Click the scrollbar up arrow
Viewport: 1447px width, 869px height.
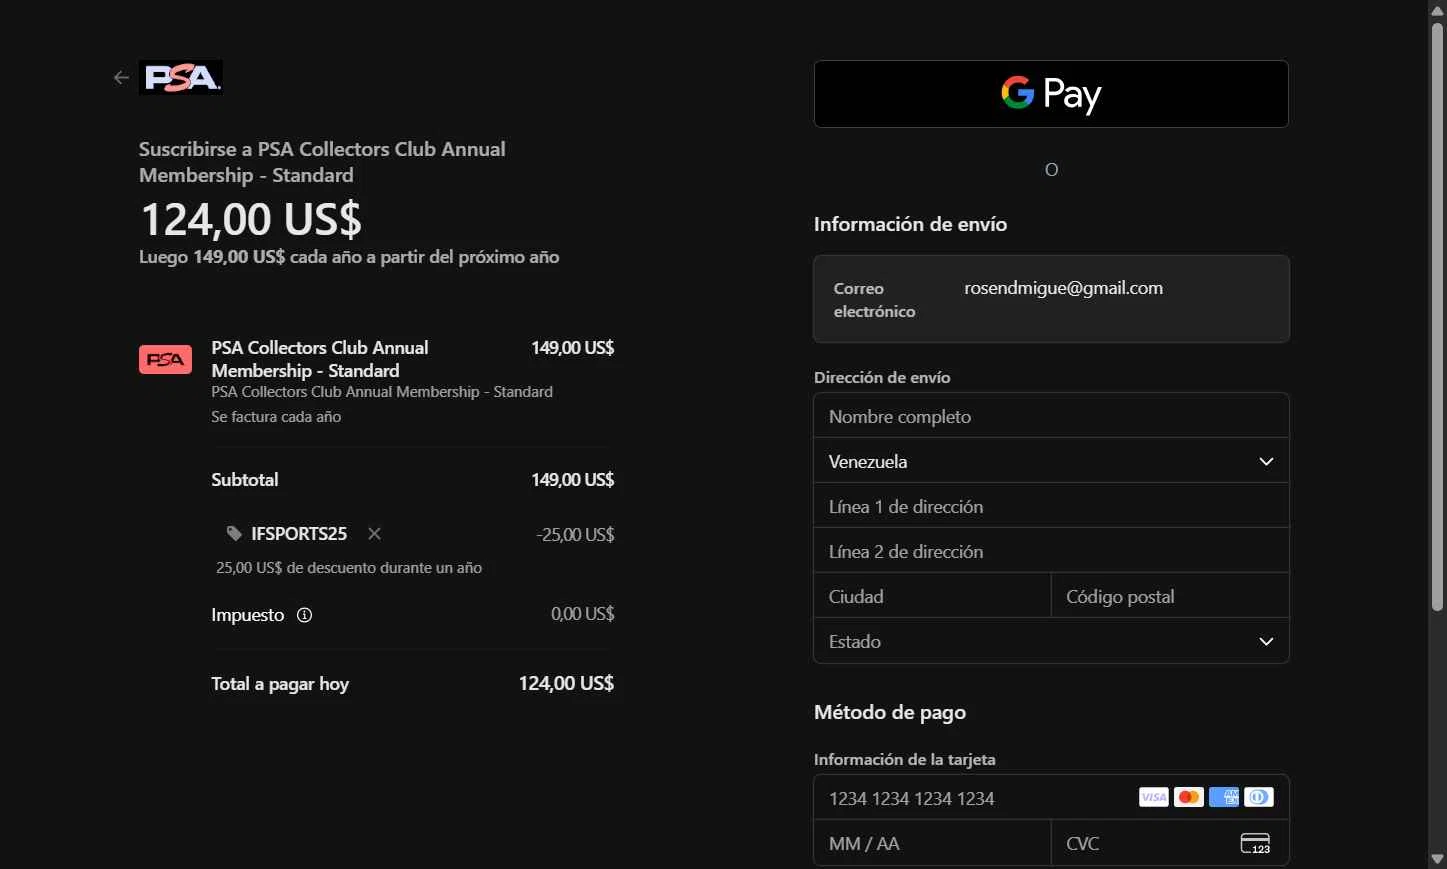click(x=1437, y=10)
